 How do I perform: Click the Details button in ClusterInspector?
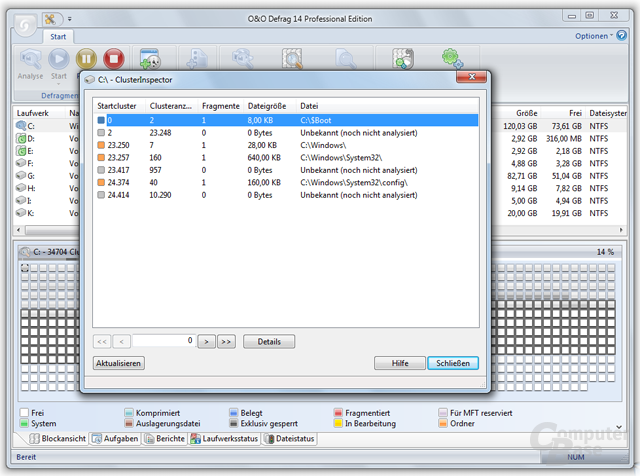[x=269, y=342]
